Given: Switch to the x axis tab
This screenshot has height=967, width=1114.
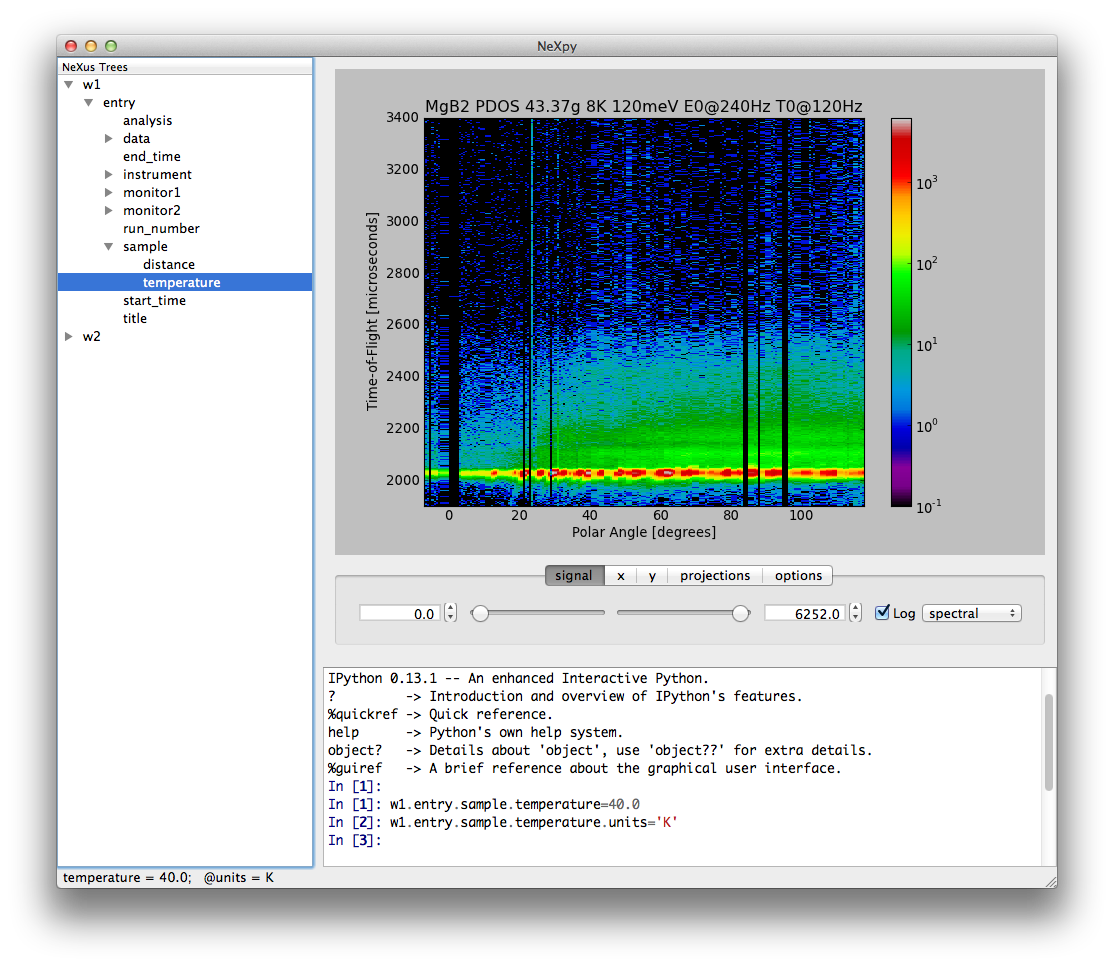Looking at the screenshot, I should pos(621,576).
